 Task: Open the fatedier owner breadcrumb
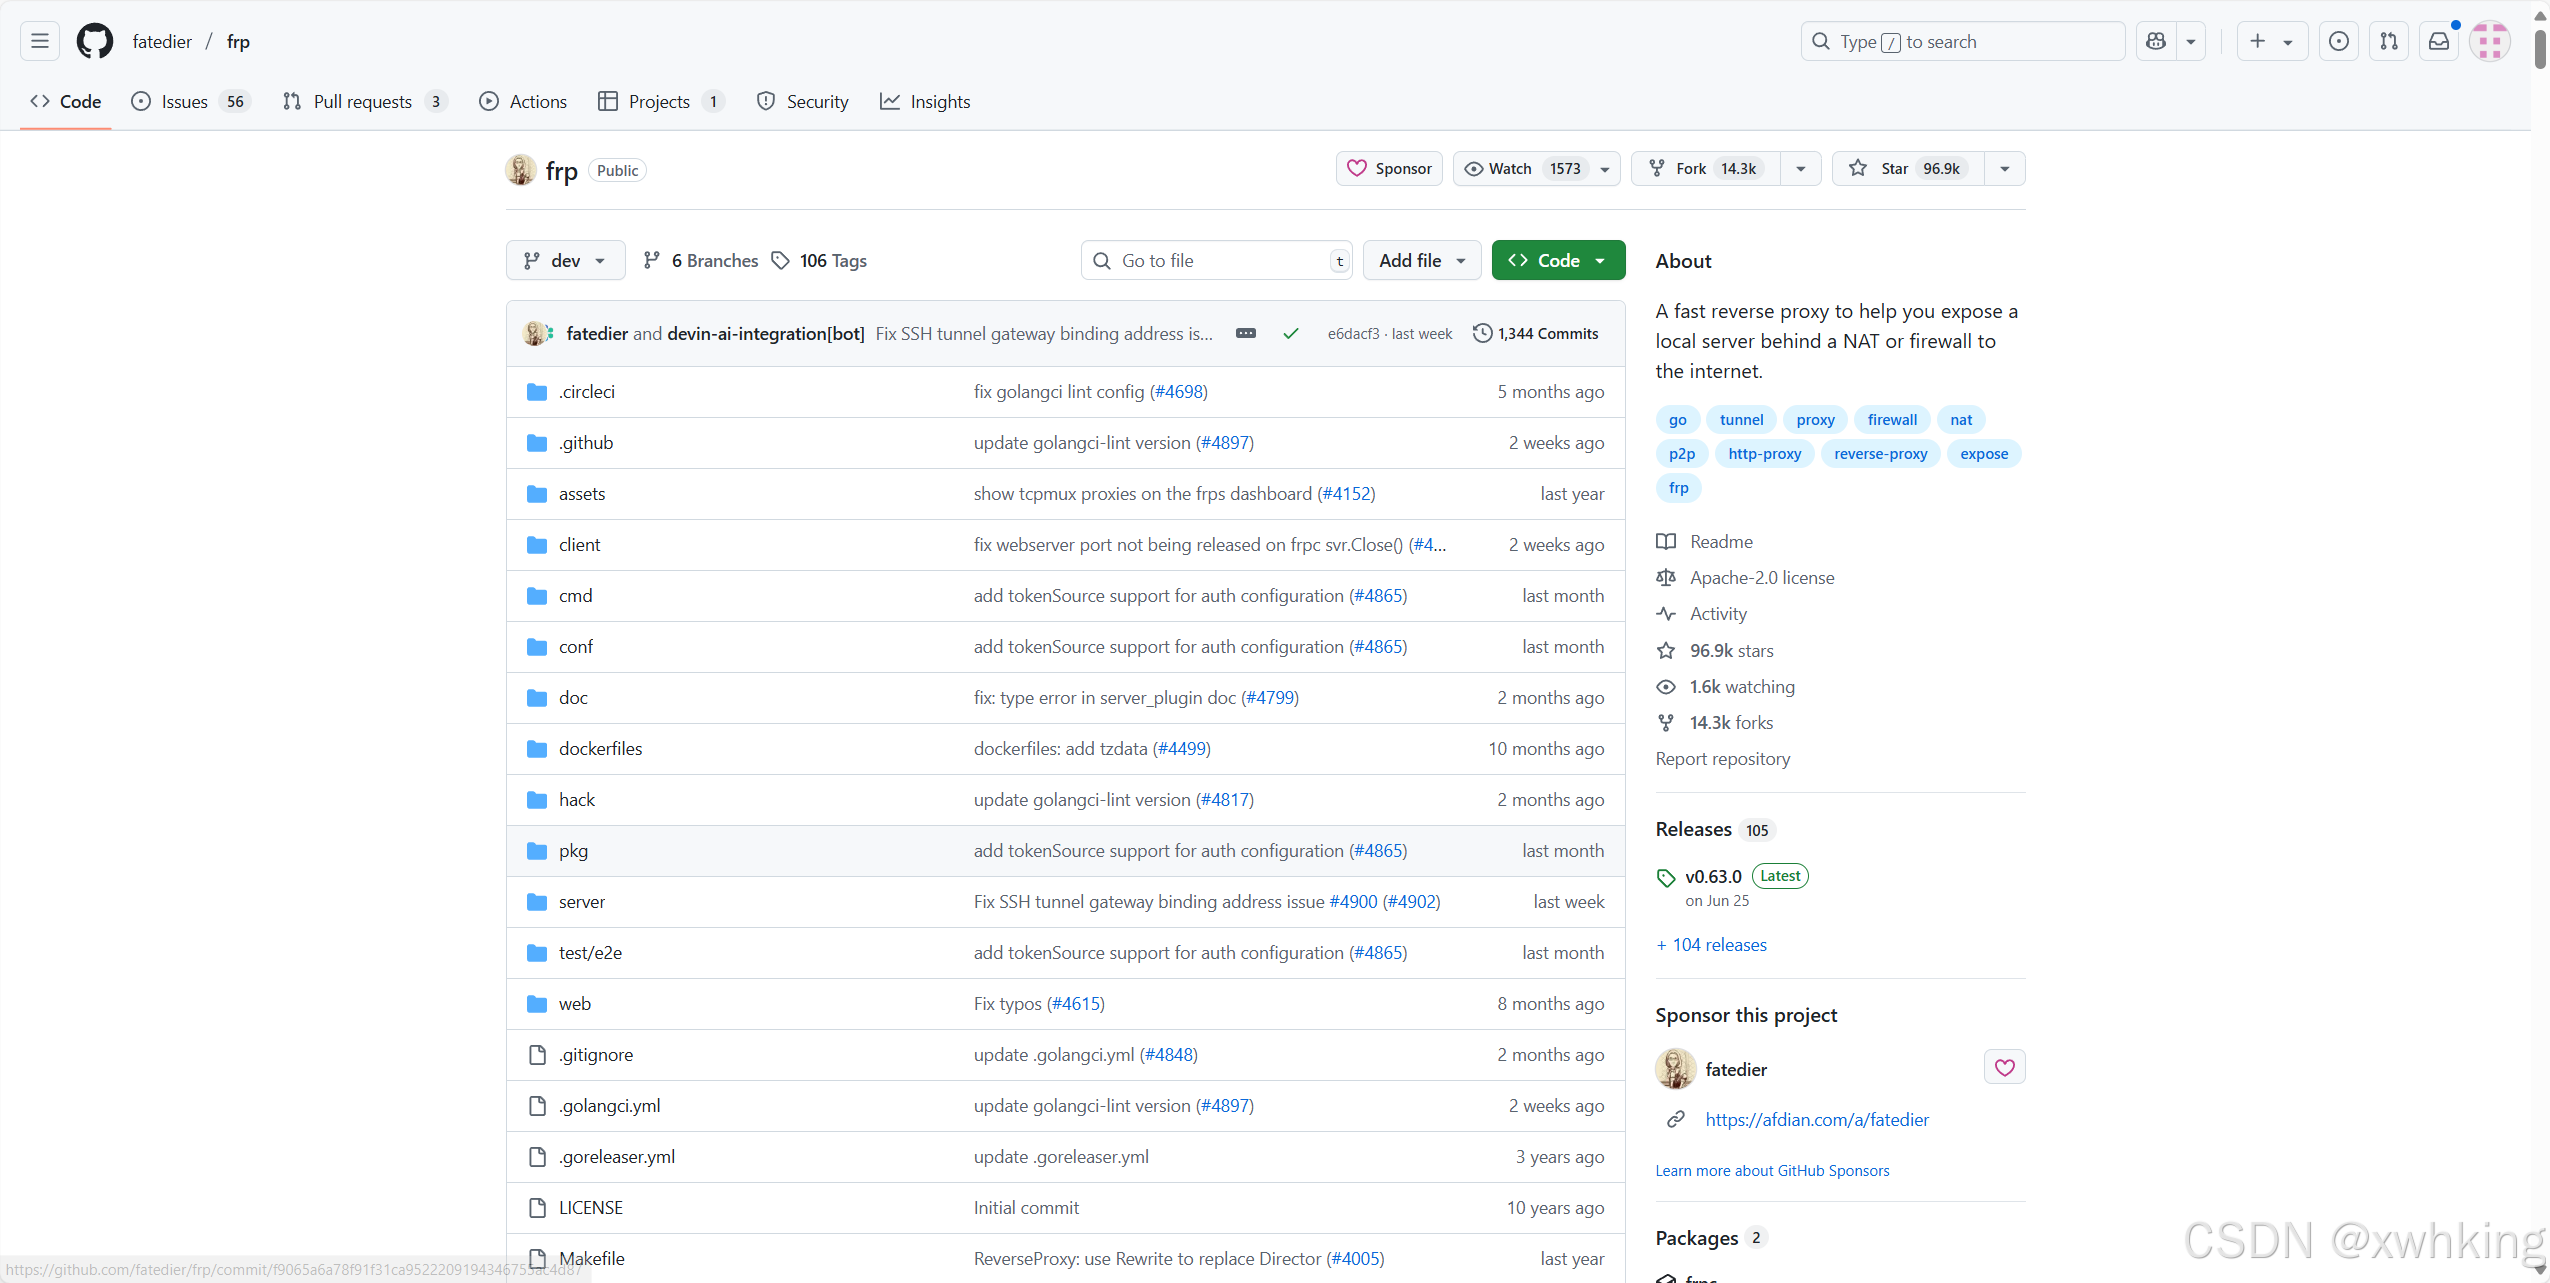tap(162, 41)
